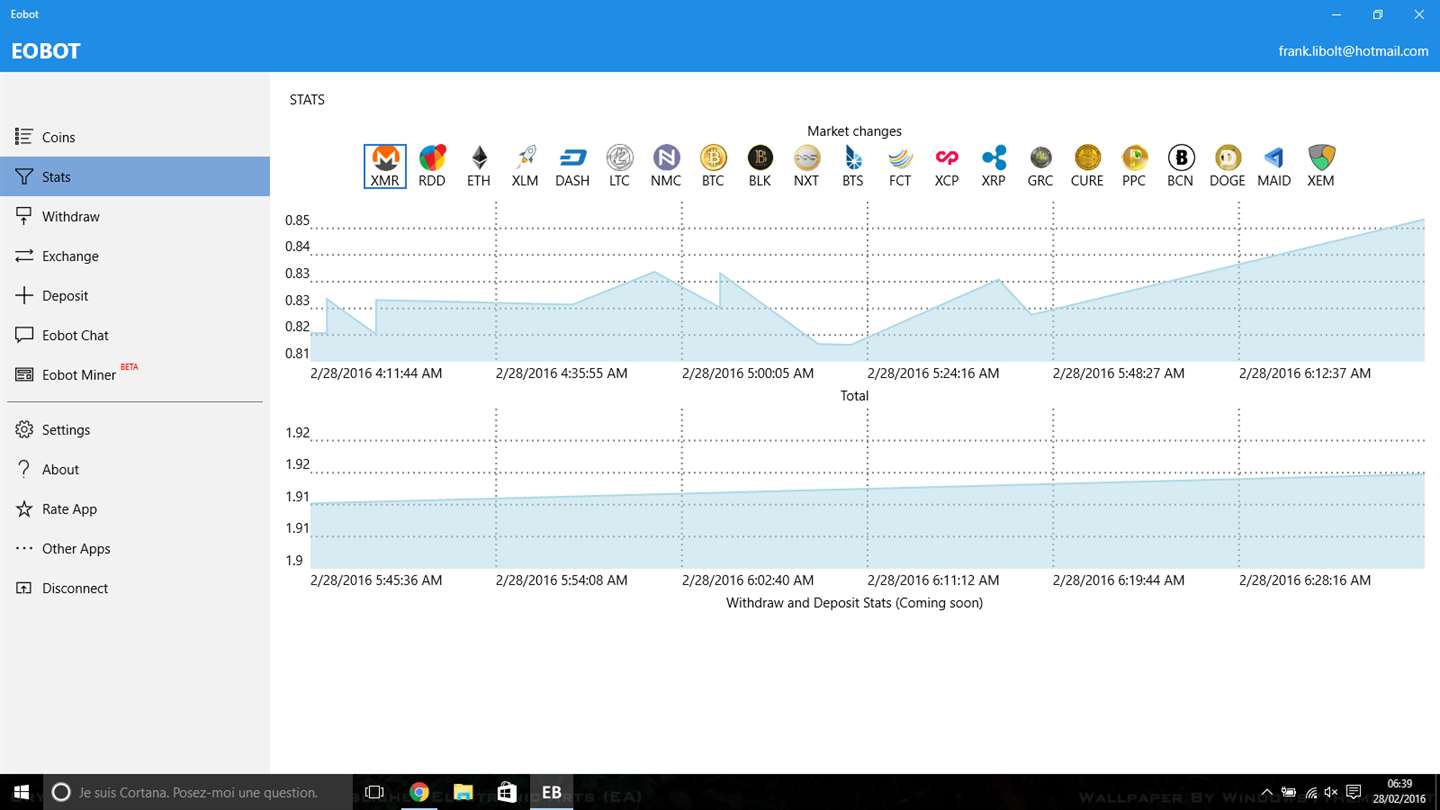This screenshot has width=1440, height=810.
Task: Click the 2/28/2016 6:28:16 AM axis label
Action: (x=1305, y=580)
